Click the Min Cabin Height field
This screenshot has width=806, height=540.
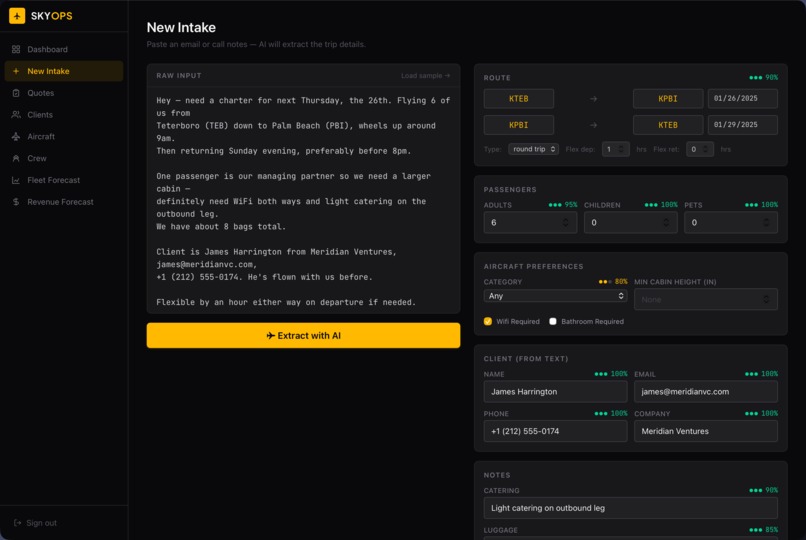click(706, 300)
